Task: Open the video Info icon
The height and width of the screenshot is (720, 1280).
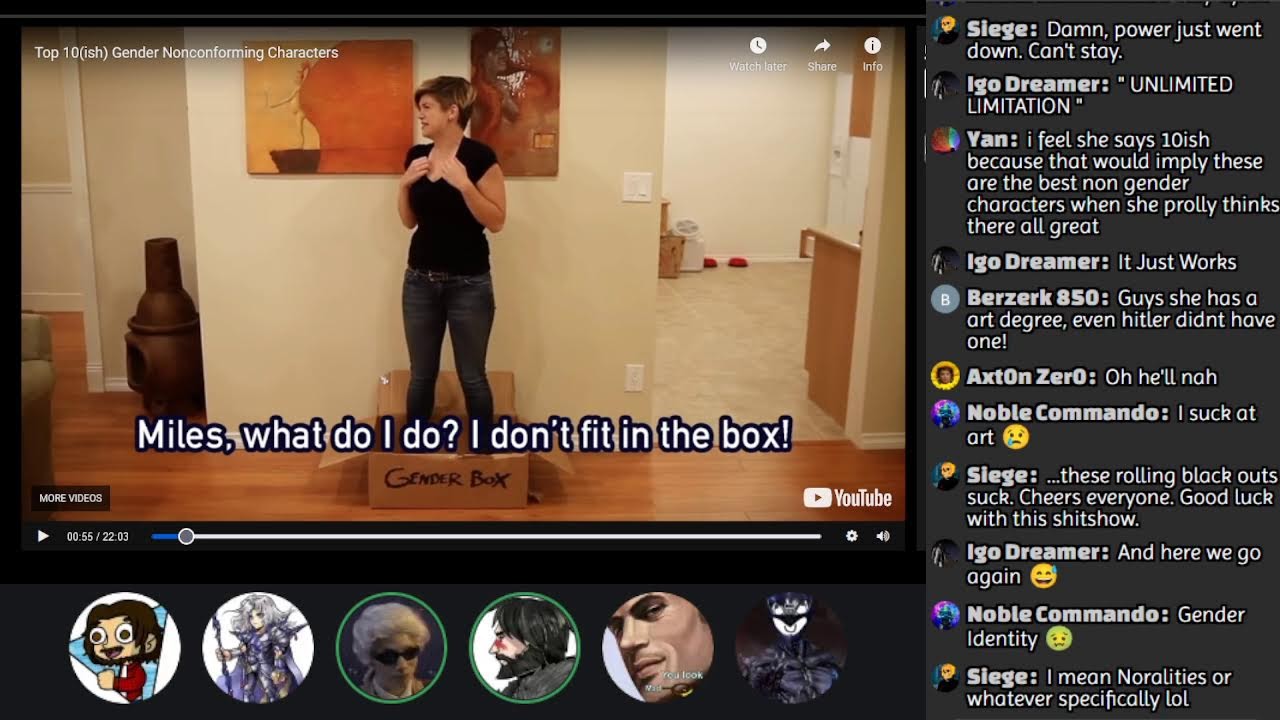Action: pyautogui.click(x=872, y=46)
